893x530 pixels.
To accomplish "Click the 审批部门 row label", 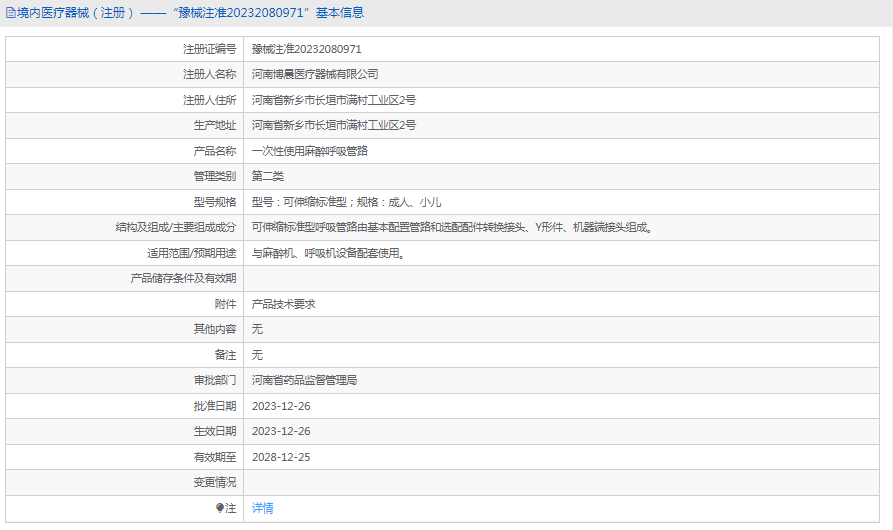I will click(215, 380).
